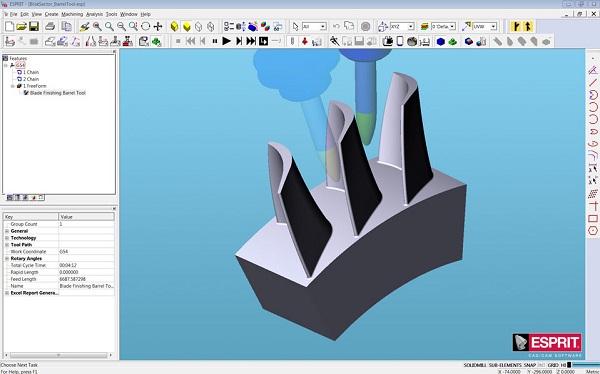The image size is (600, 374).
Task: Click the horizontal scrollbar in properties panel
Action: click(58, 355)
